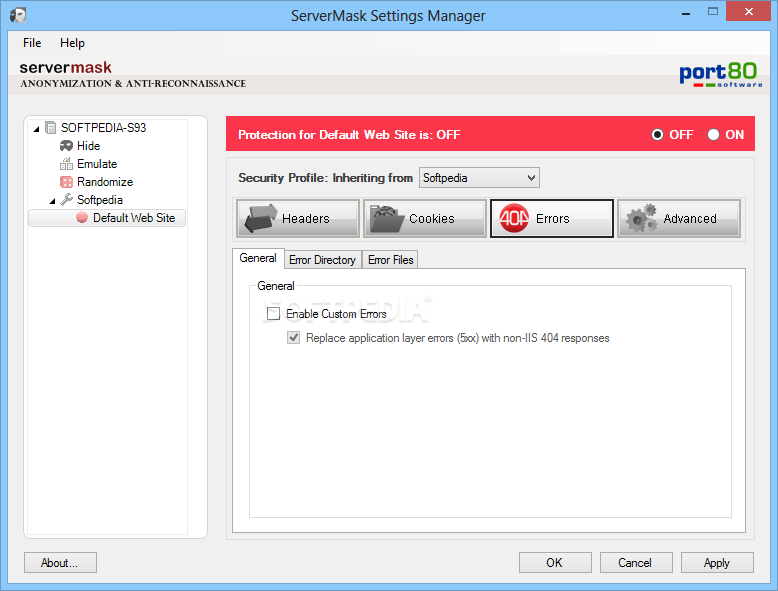Open the Advanced settings section
Screen dimensions: 778x591
point(679,218)
